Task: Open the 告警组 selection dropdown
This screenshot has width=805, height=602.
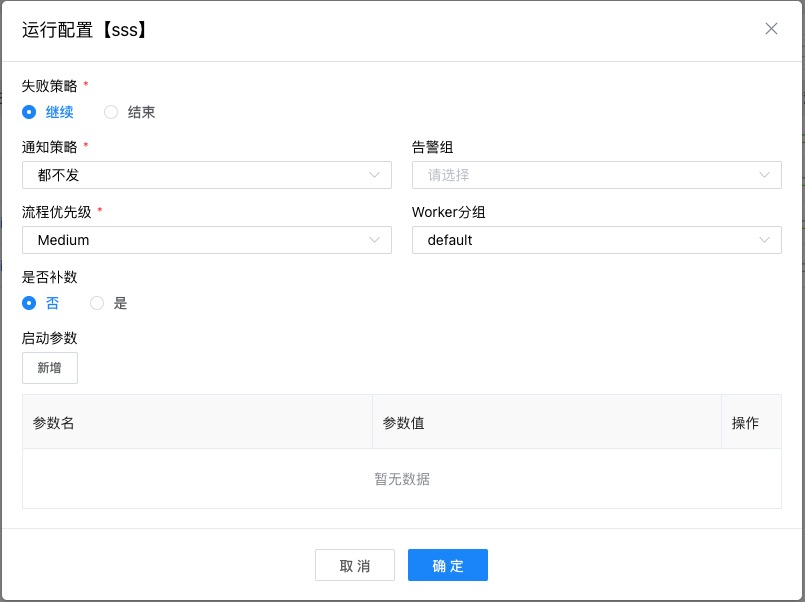Action: coord(595,174)
